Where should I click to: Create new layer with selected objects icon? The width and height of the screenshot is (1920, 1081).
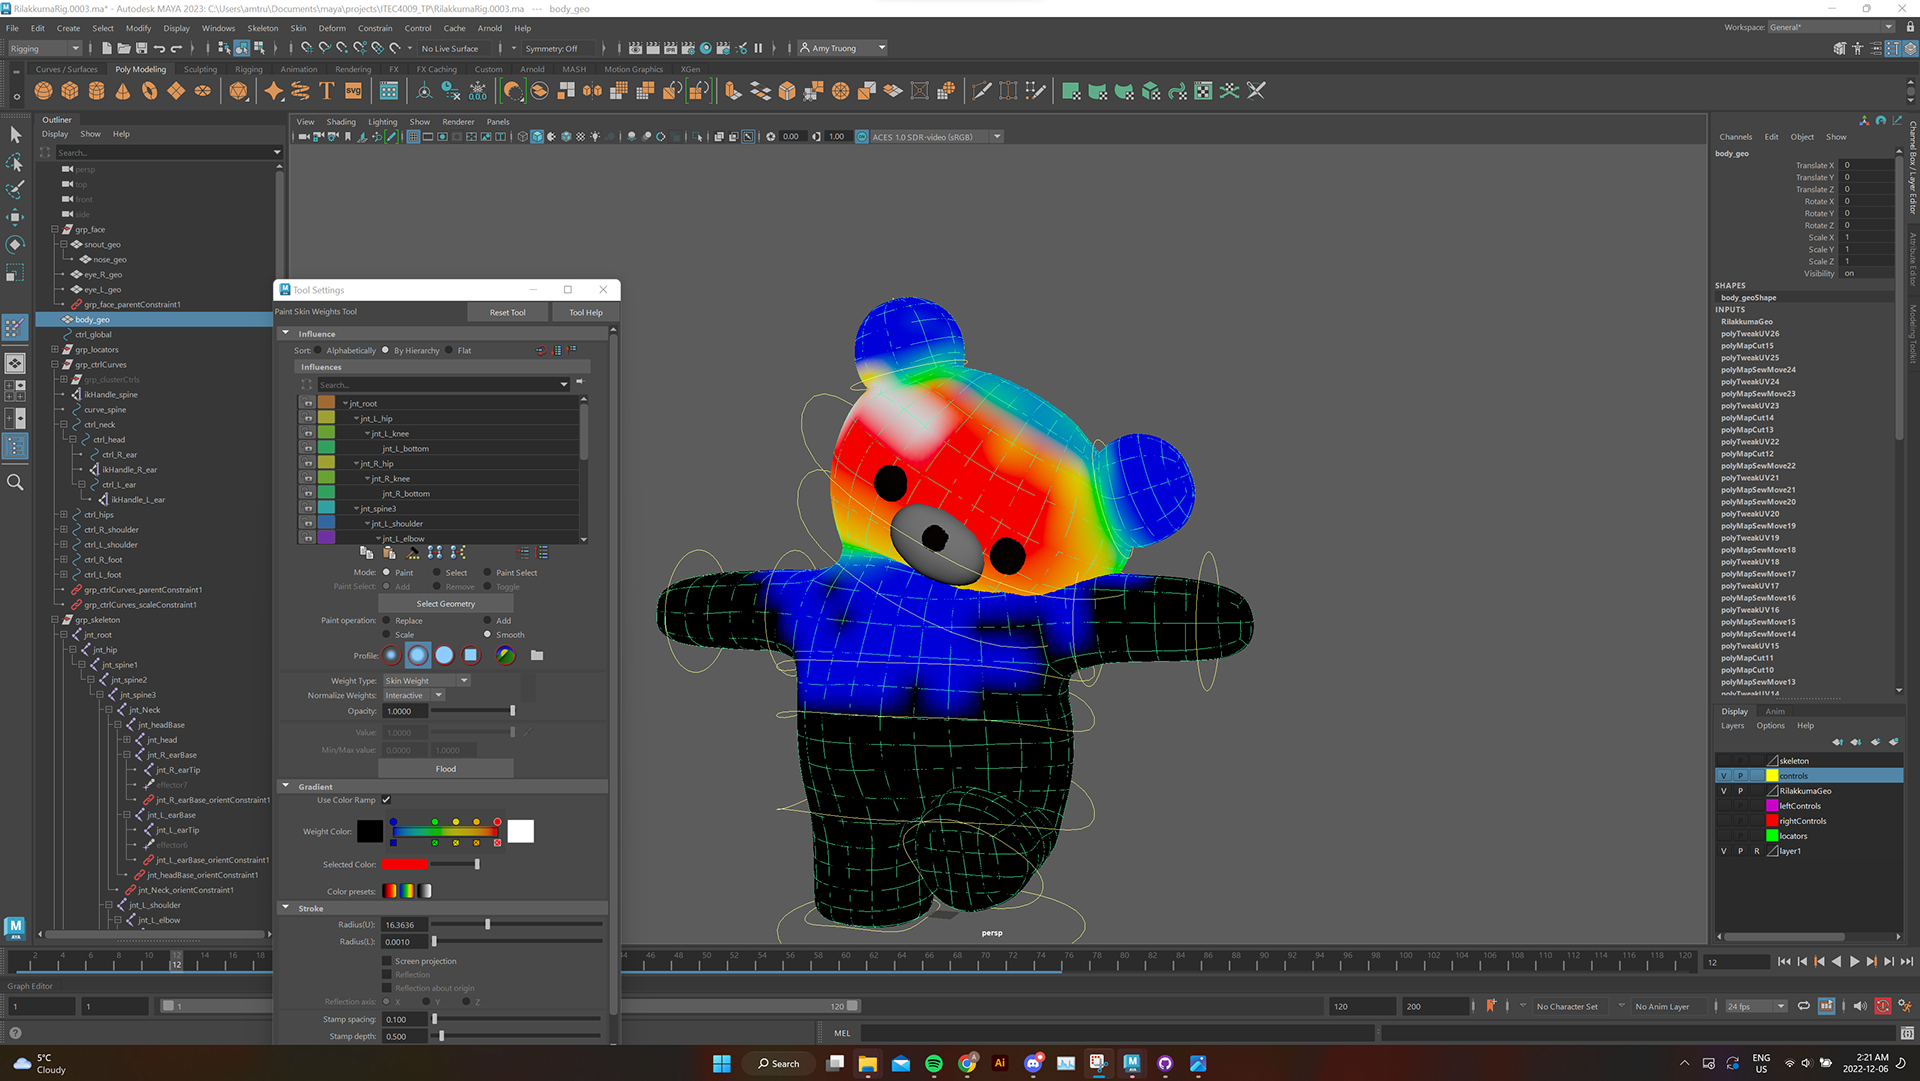1894,742
